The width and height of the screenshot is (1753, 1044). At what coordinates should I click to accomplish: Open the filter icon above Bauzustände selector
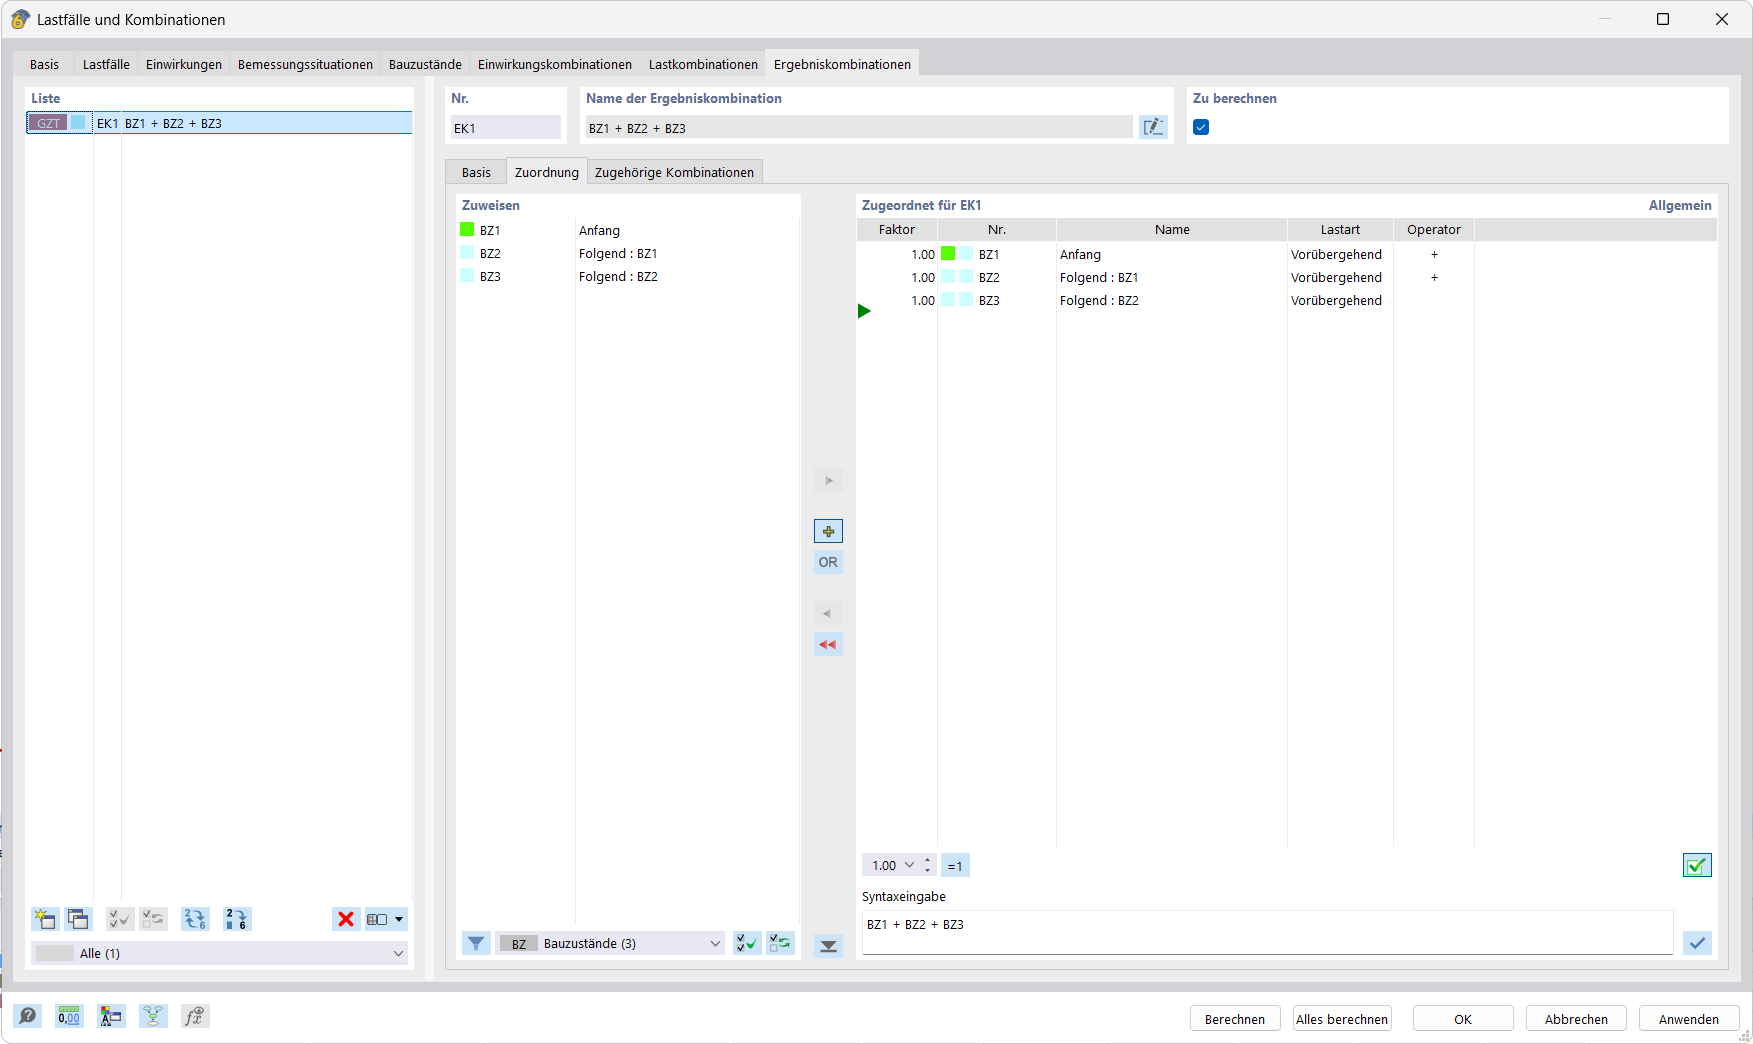click(476, 943)
